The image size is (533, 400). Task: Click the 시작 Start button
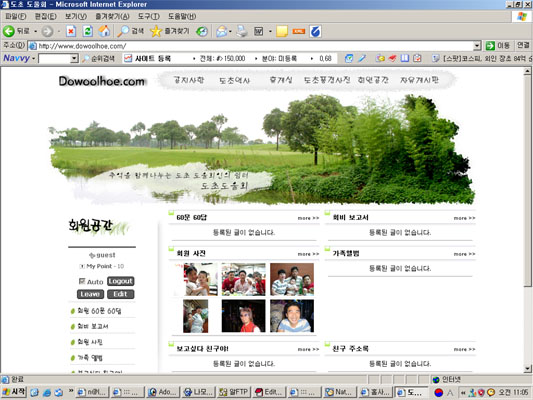(x=14, y=392)
